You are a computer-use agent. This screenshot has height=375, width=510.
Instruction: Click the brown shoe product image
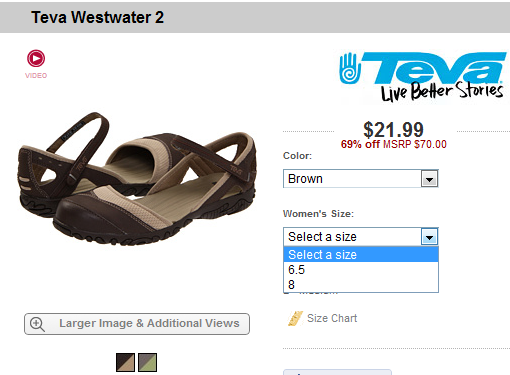point(137,179)
